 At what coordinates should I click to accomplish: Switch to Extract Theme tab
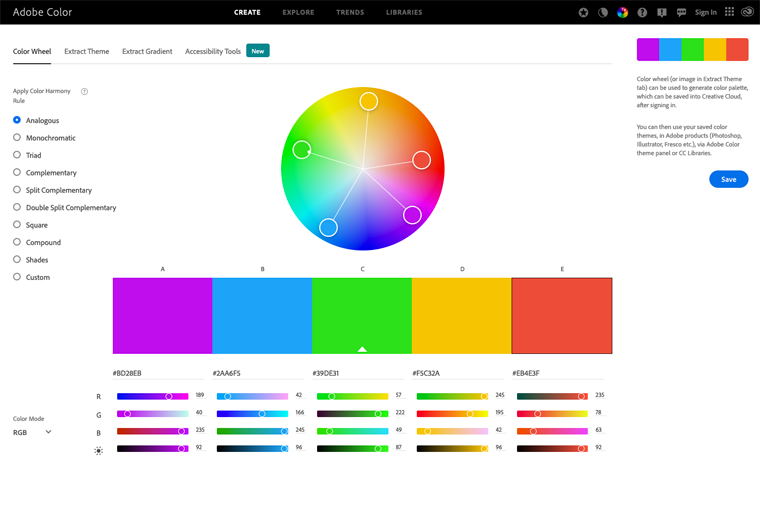coord(87,51)
